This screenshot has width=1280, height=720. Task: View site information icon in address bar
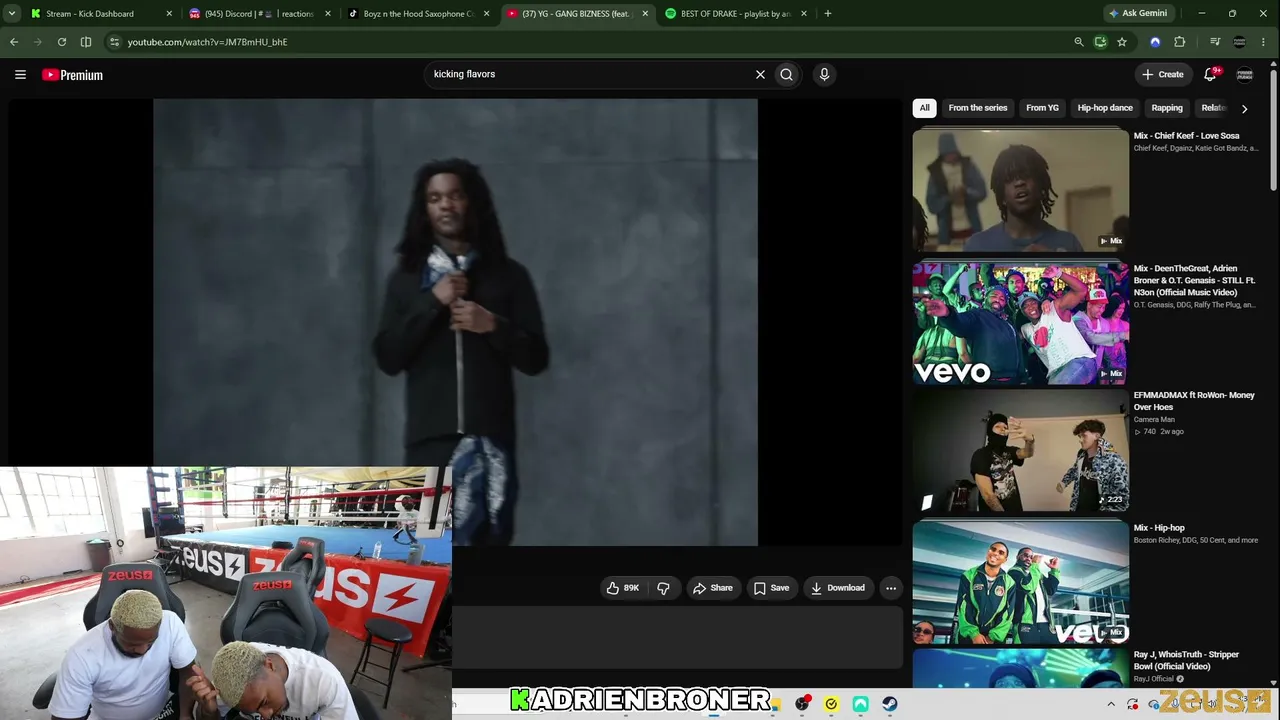tap(114, 42)
